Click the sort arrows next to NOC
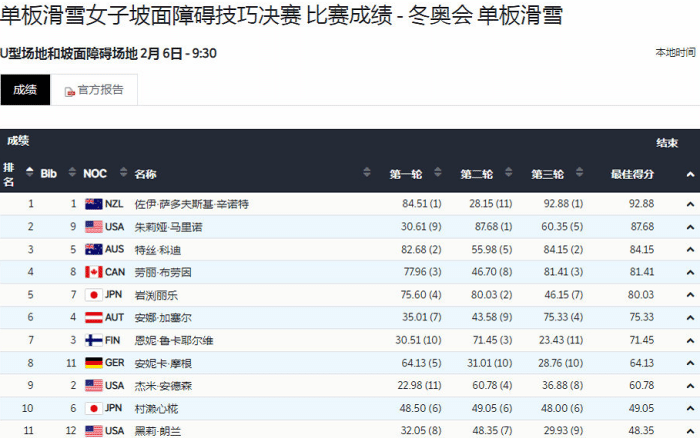 pyautogui.click(x=119, y=174)
